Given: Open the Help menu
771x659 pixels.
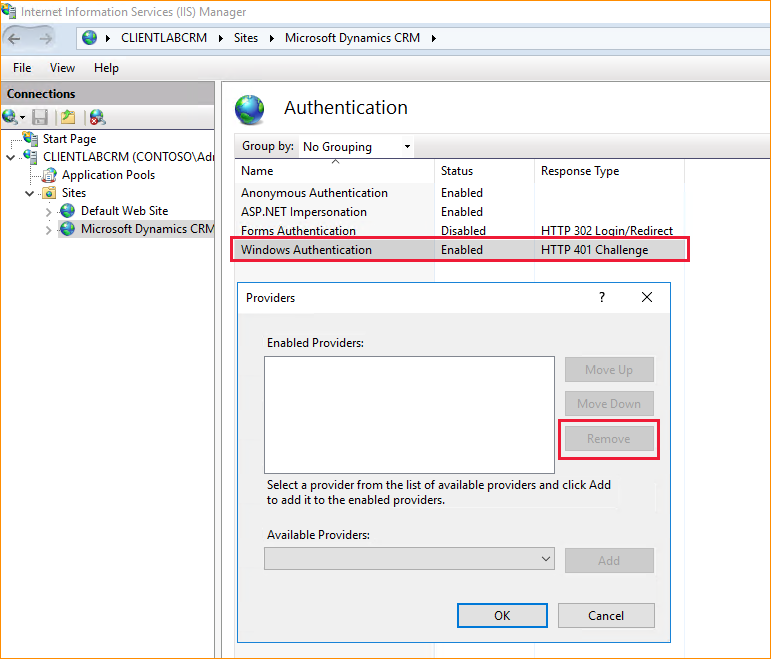Looking at the screenshot, I should 106,68.
